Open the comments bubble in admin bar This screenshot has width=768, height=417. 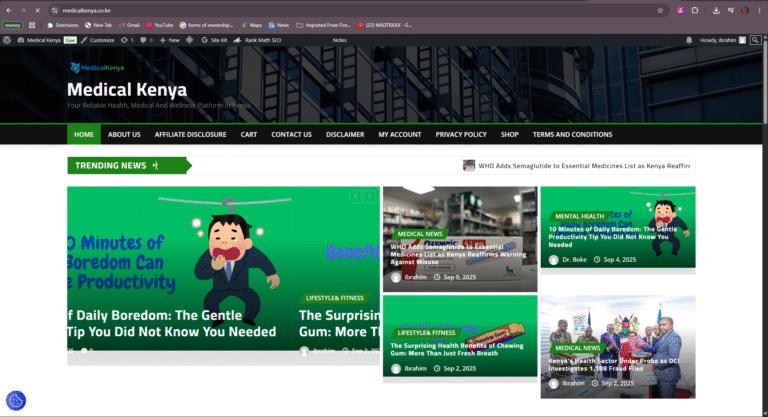pyautogui.click(x=146, y=40)
